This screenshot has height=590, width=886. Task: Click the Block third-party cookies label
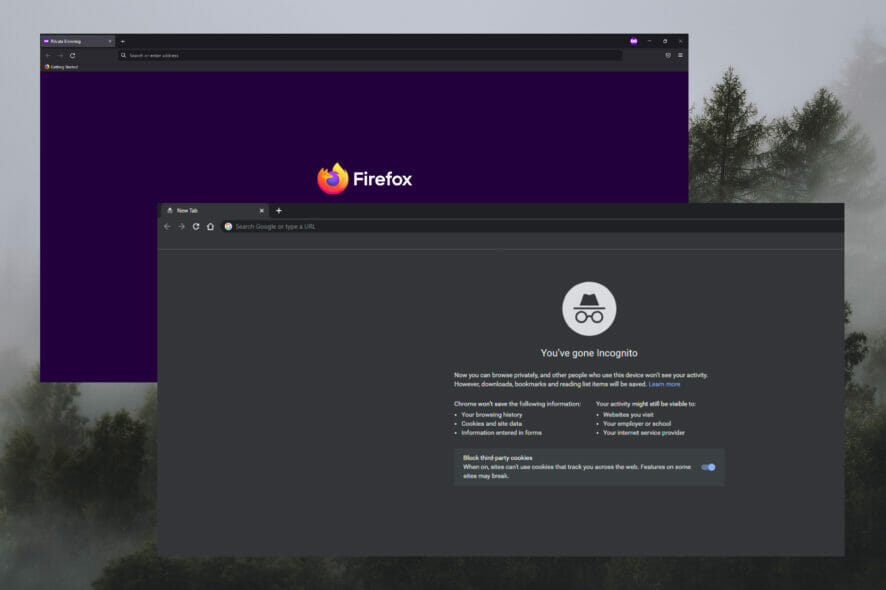coord(497,458)
